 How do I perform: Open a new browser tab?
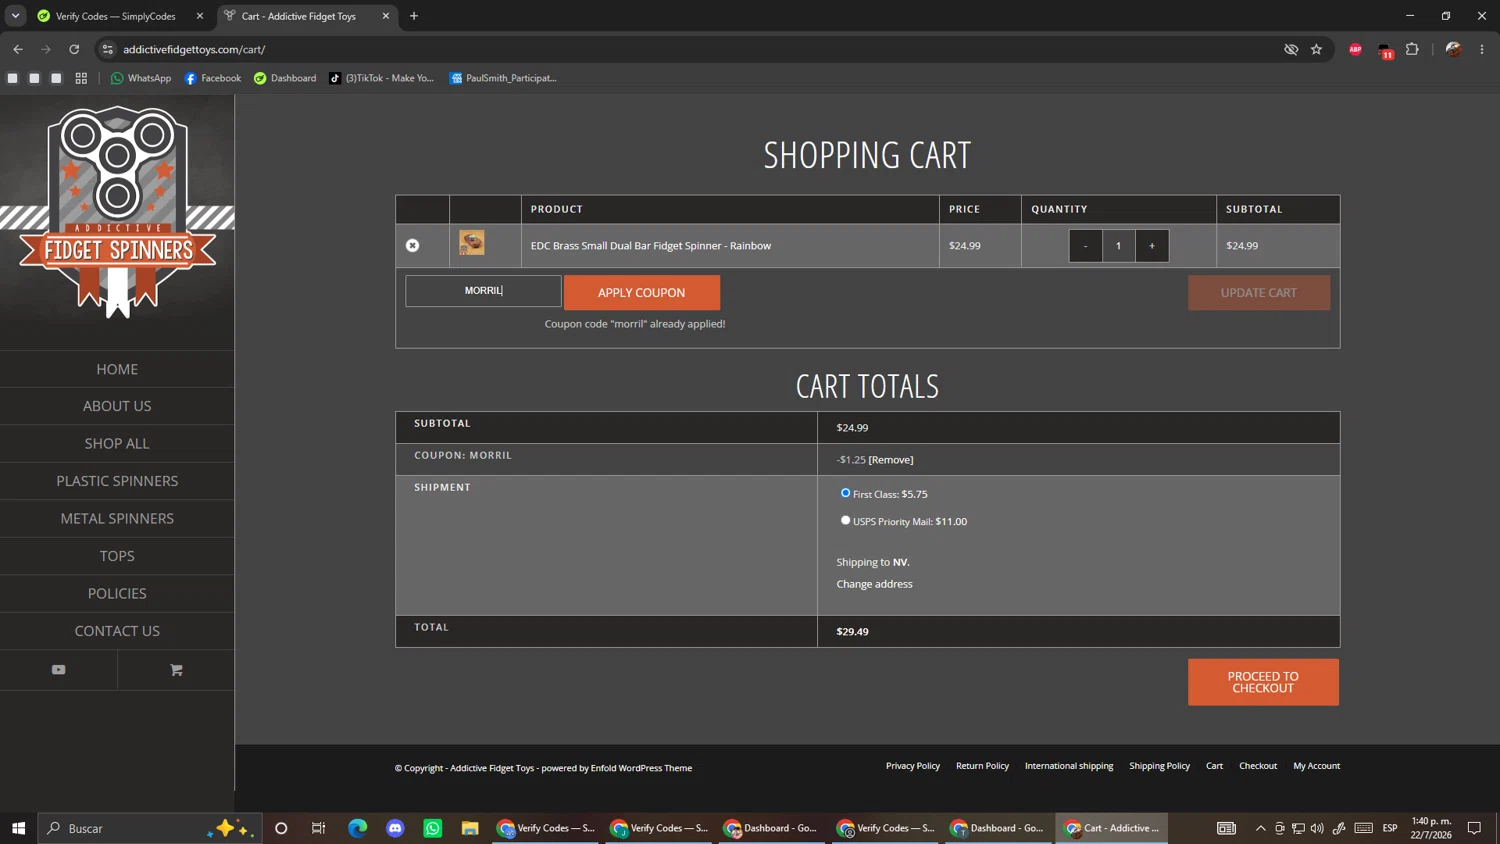pyautogui.click(x=414, y=16)
